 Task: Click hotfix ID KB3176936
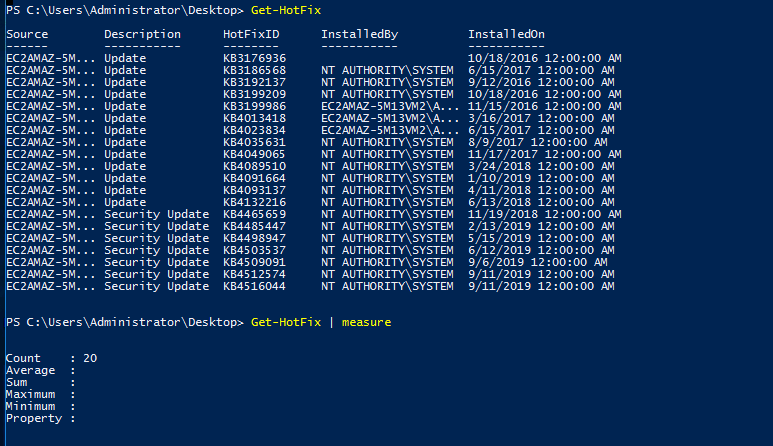pyautogui.click(x=254, y=58)
